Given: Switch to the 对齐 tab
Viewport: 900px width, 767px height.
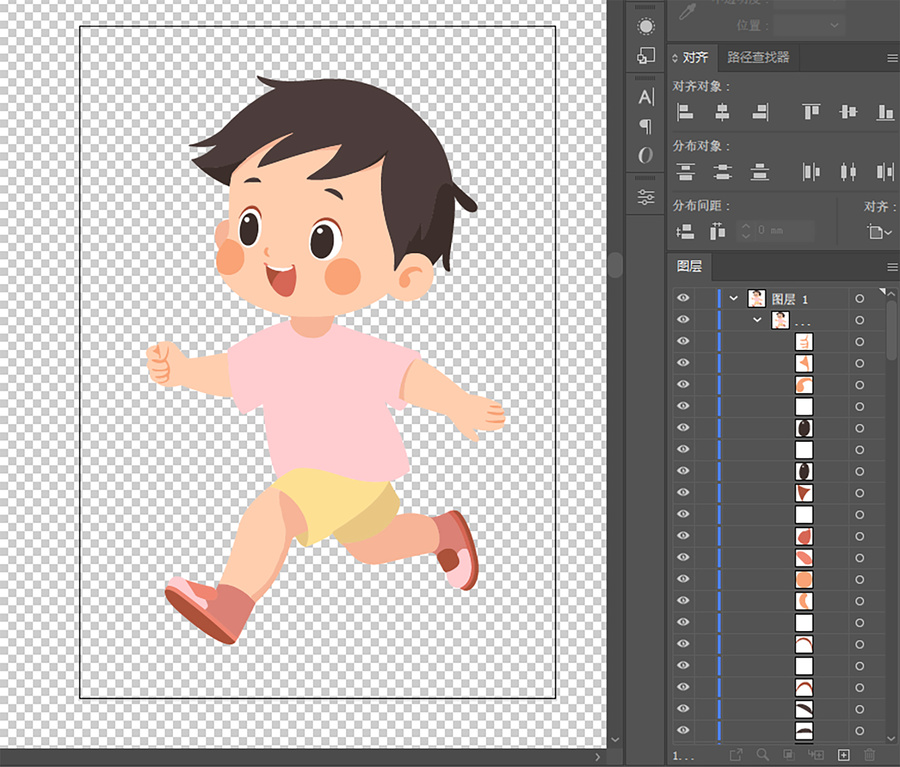Looking at the screenshot, I should 695,57.
